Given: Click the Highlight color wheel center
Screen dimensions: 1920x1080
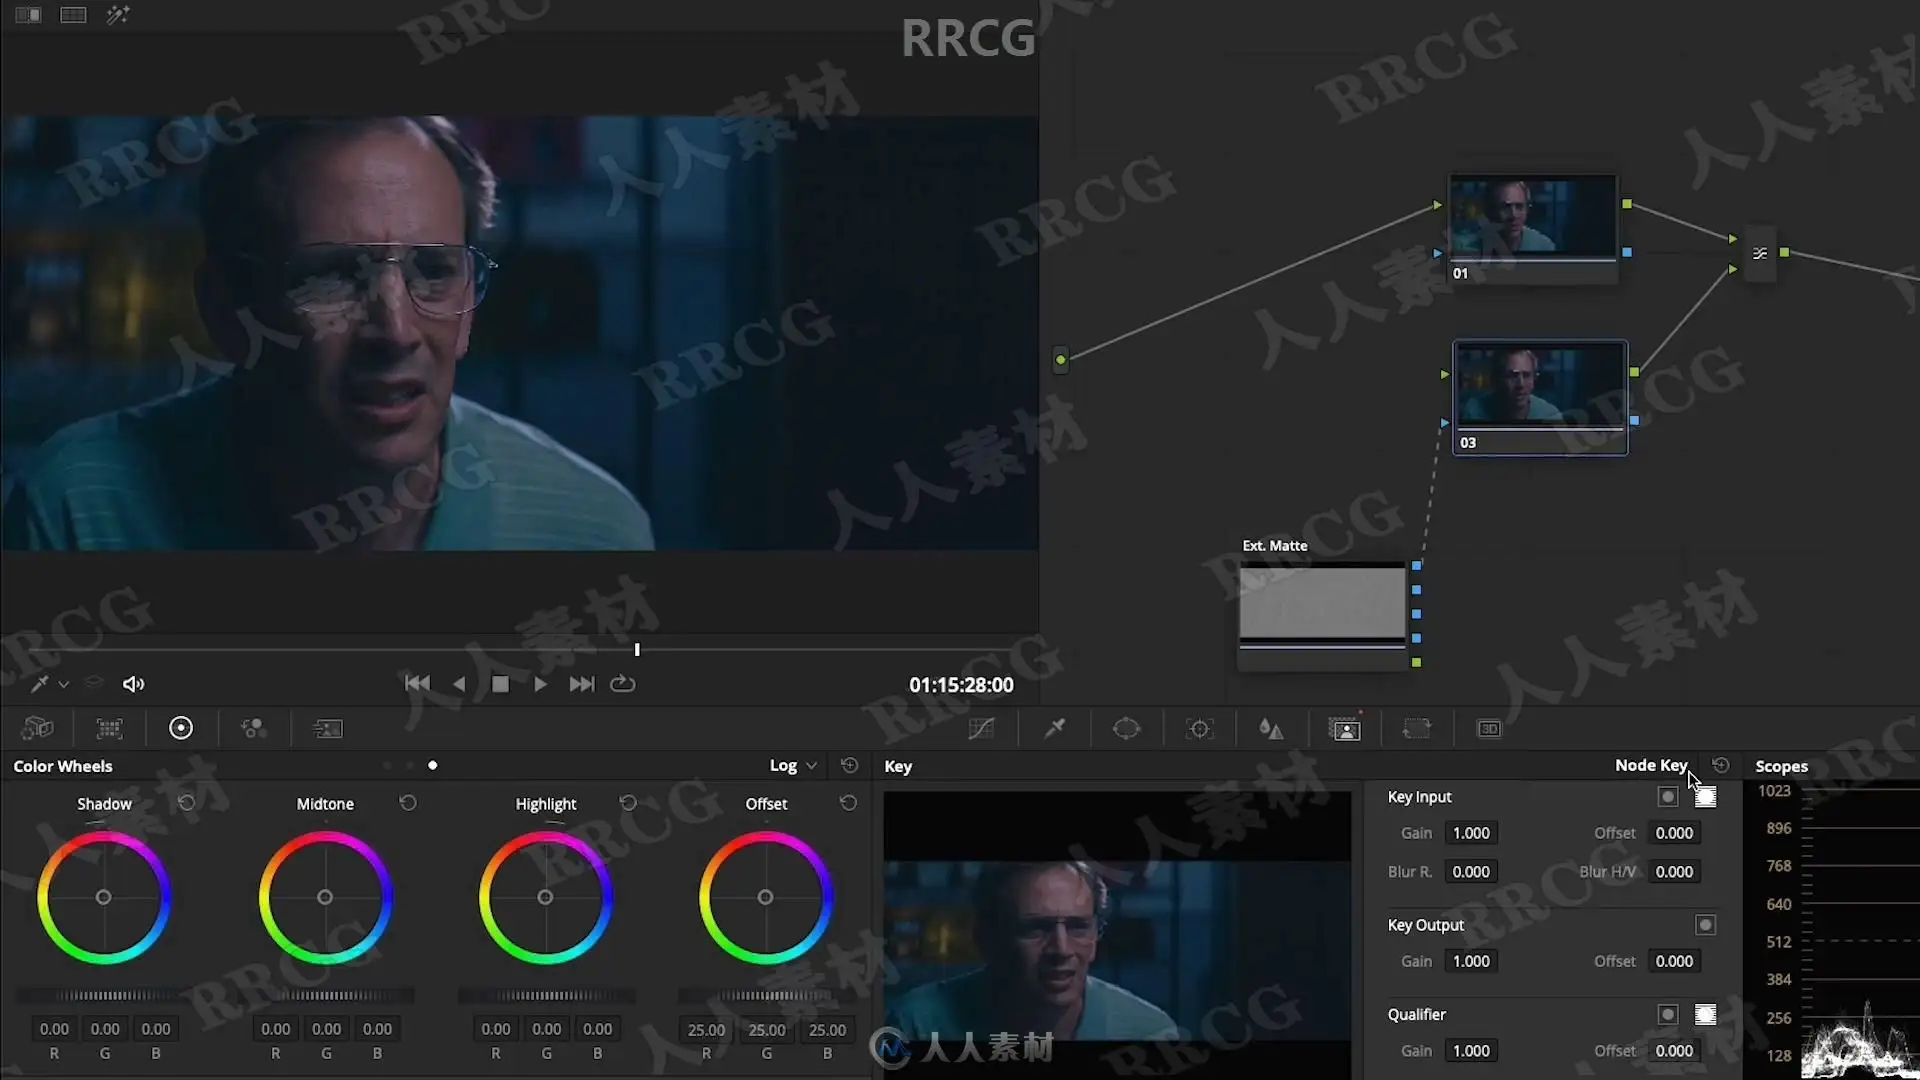Looking at the screenshot, I should pos(545,897).
